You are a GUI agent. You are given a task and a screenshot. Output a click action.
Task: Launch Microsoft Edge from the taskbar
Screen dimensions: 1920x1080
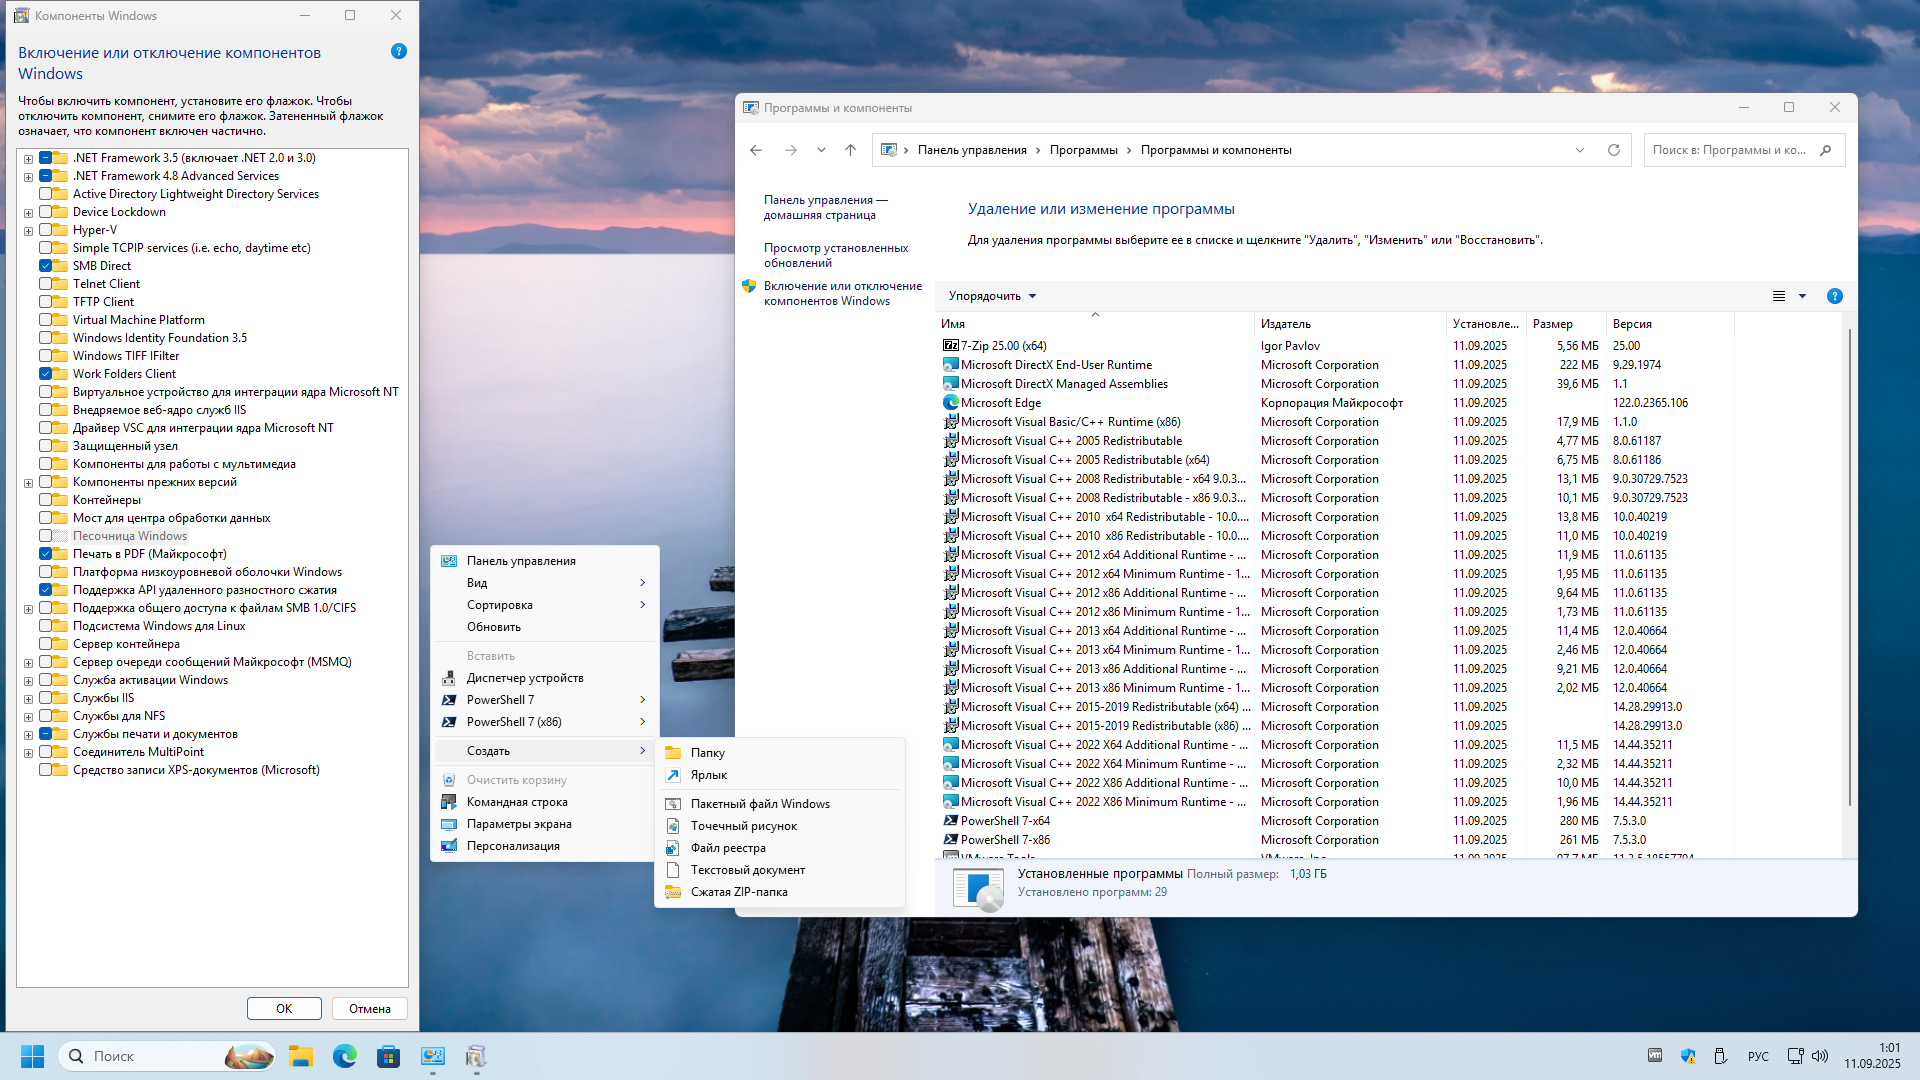tap(345, 1056)
